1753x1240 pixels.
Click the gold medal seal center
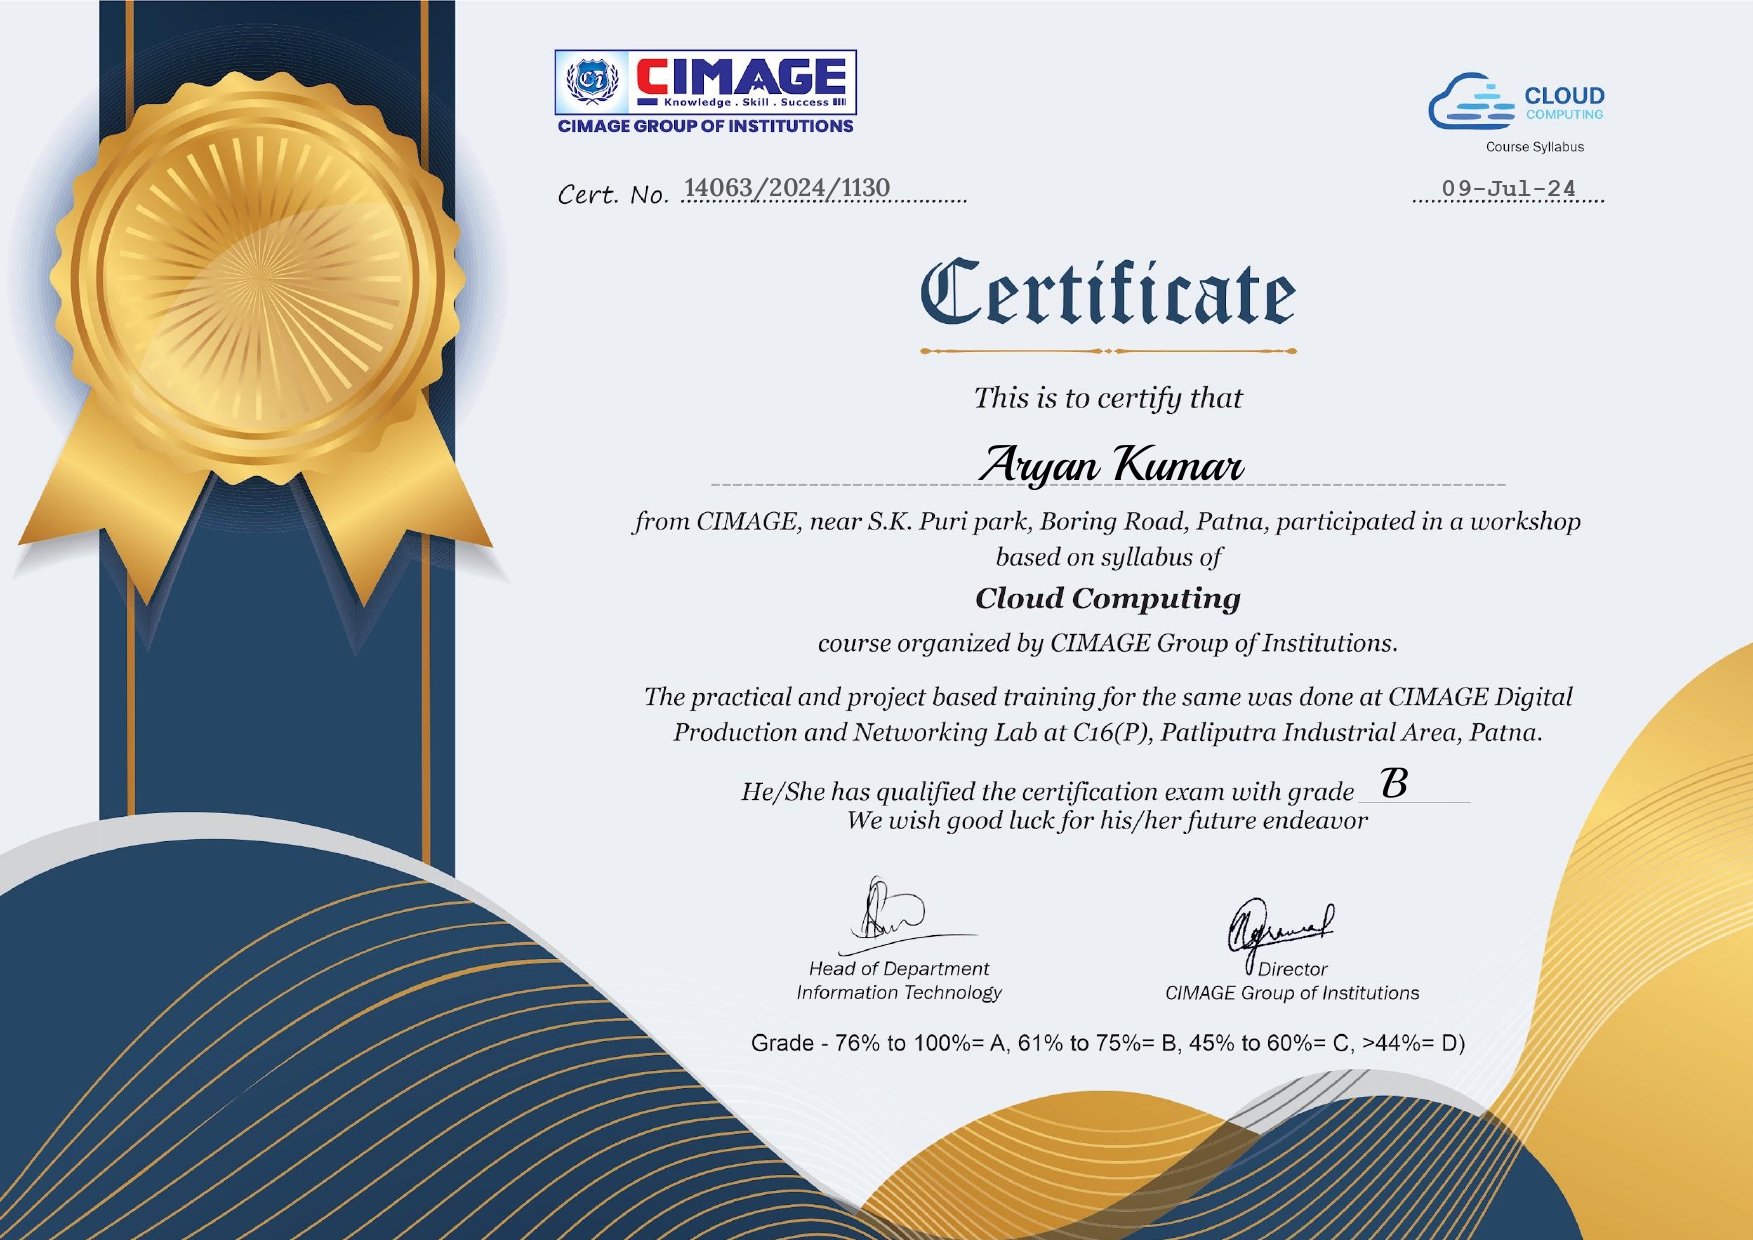[258, 277]
